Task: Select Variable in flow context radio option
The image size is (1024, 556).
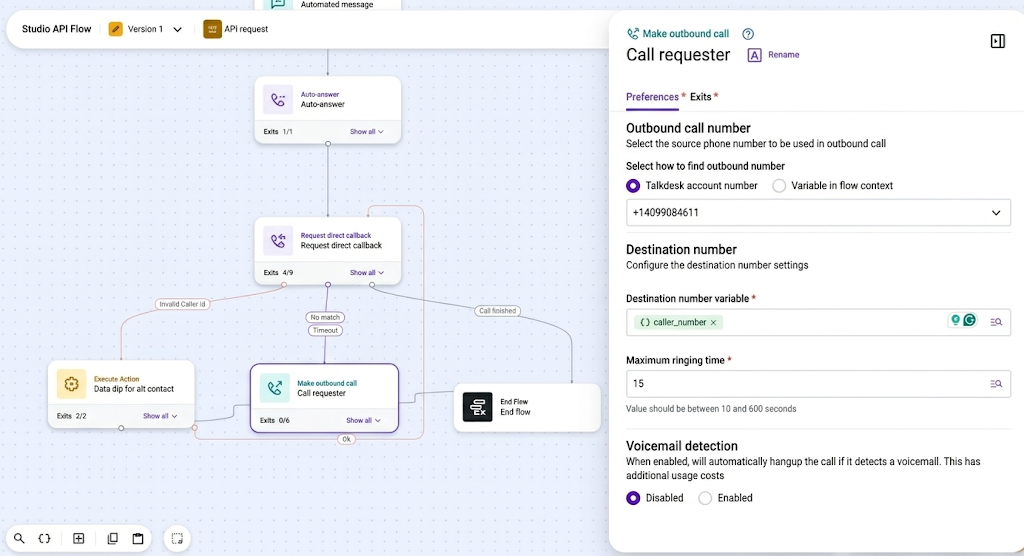Action: (779, 186)
